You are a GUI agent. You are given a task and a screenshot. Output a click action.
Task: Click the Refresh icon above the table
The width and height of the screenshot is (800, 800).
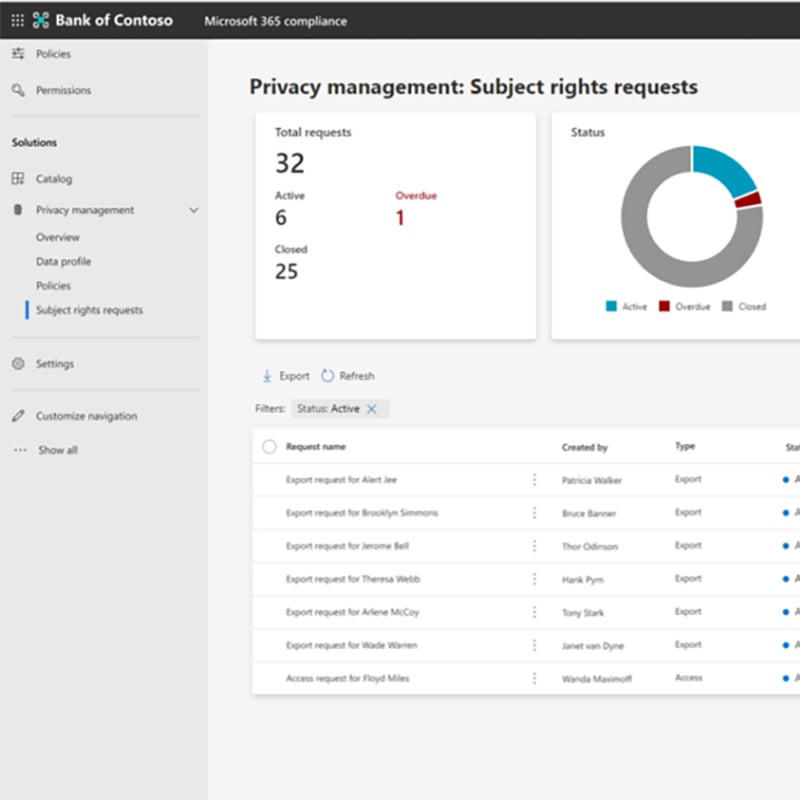pos(328,376)
